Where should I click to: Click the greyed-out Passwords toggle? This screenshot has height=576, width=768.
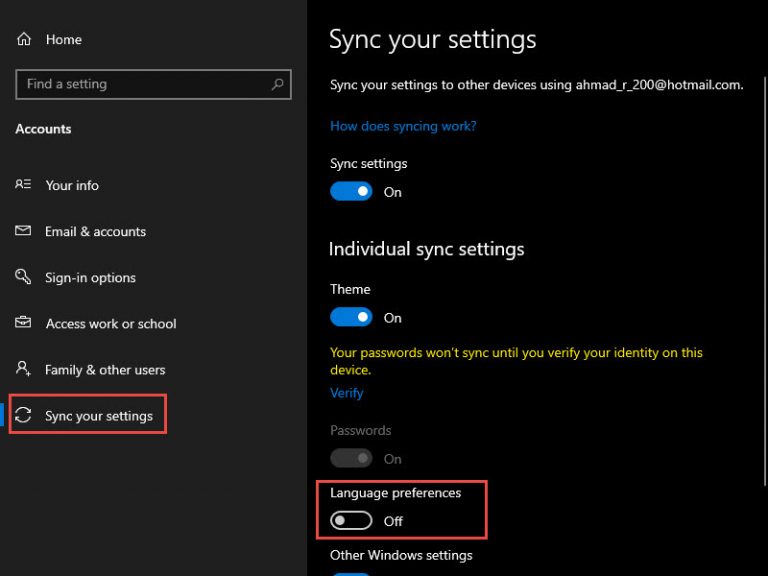[351, 458]
